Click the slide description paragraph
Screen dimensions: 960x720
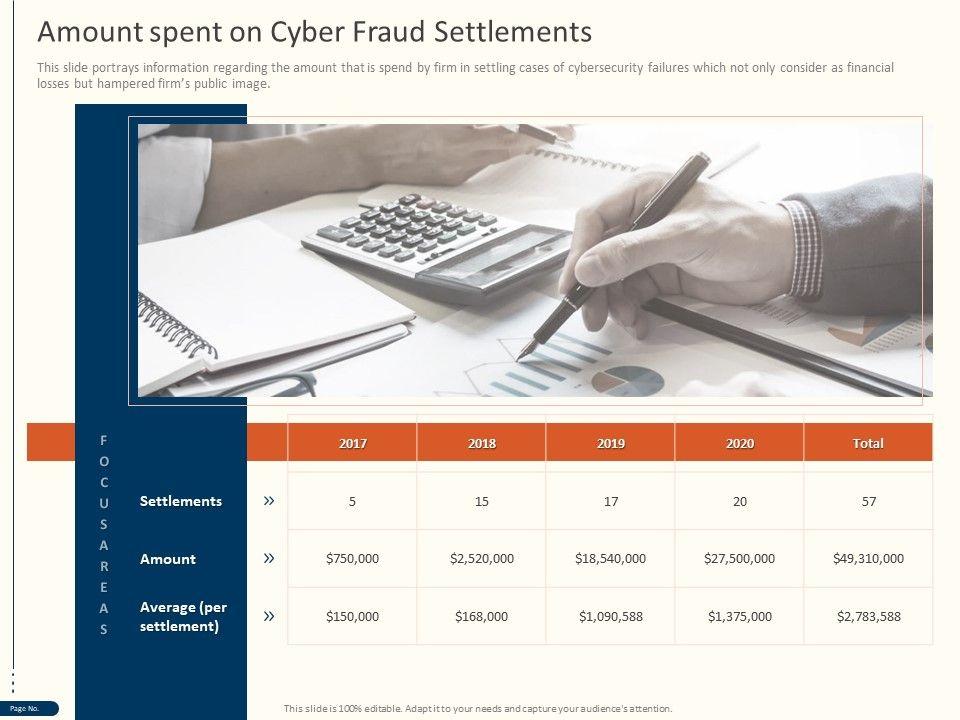pyautogui.click(x=465, y=76)
